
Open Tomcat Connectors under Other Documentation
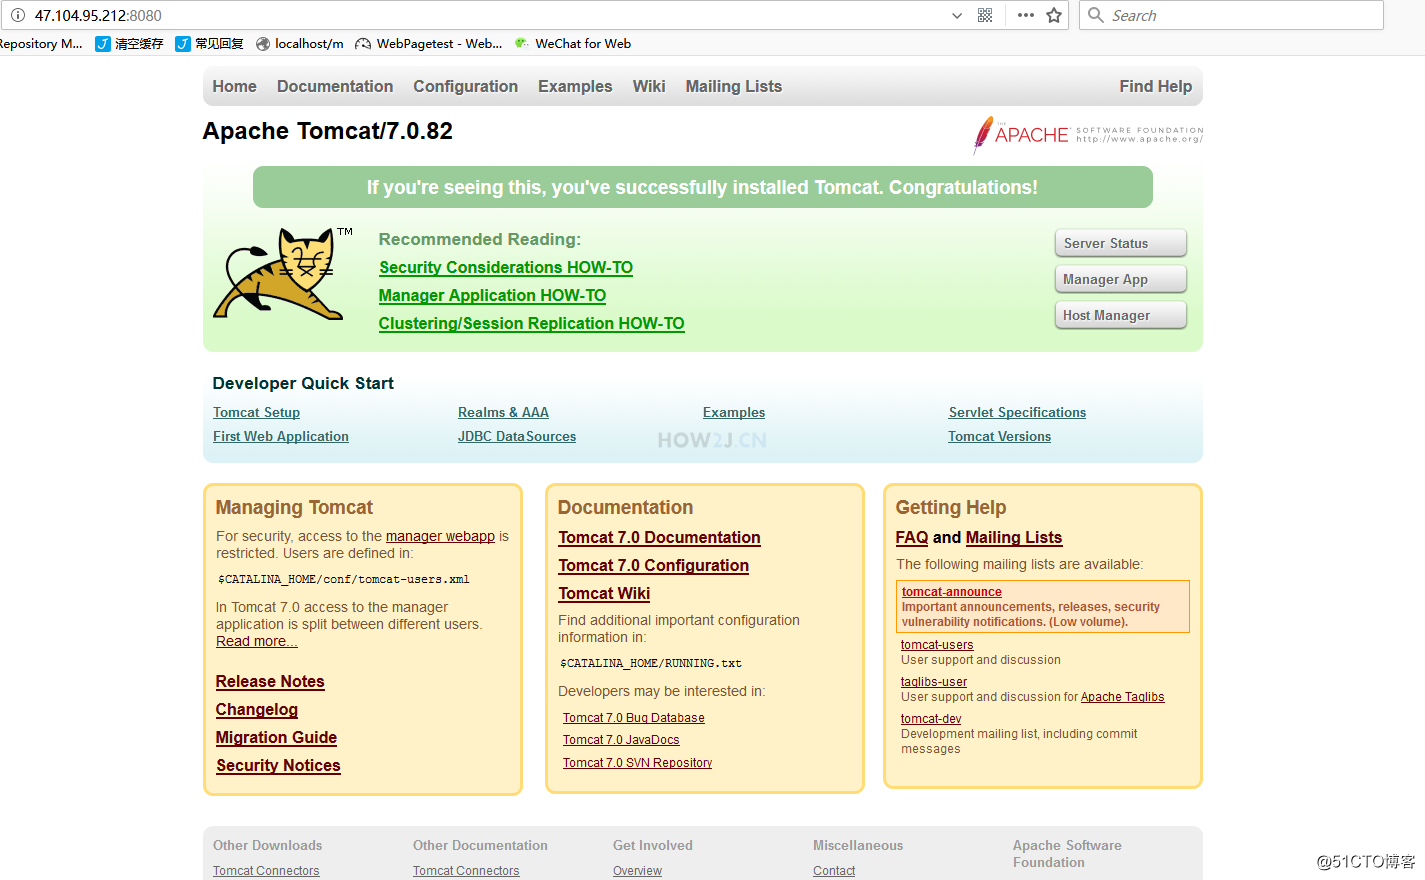click(x=466, y=871)
